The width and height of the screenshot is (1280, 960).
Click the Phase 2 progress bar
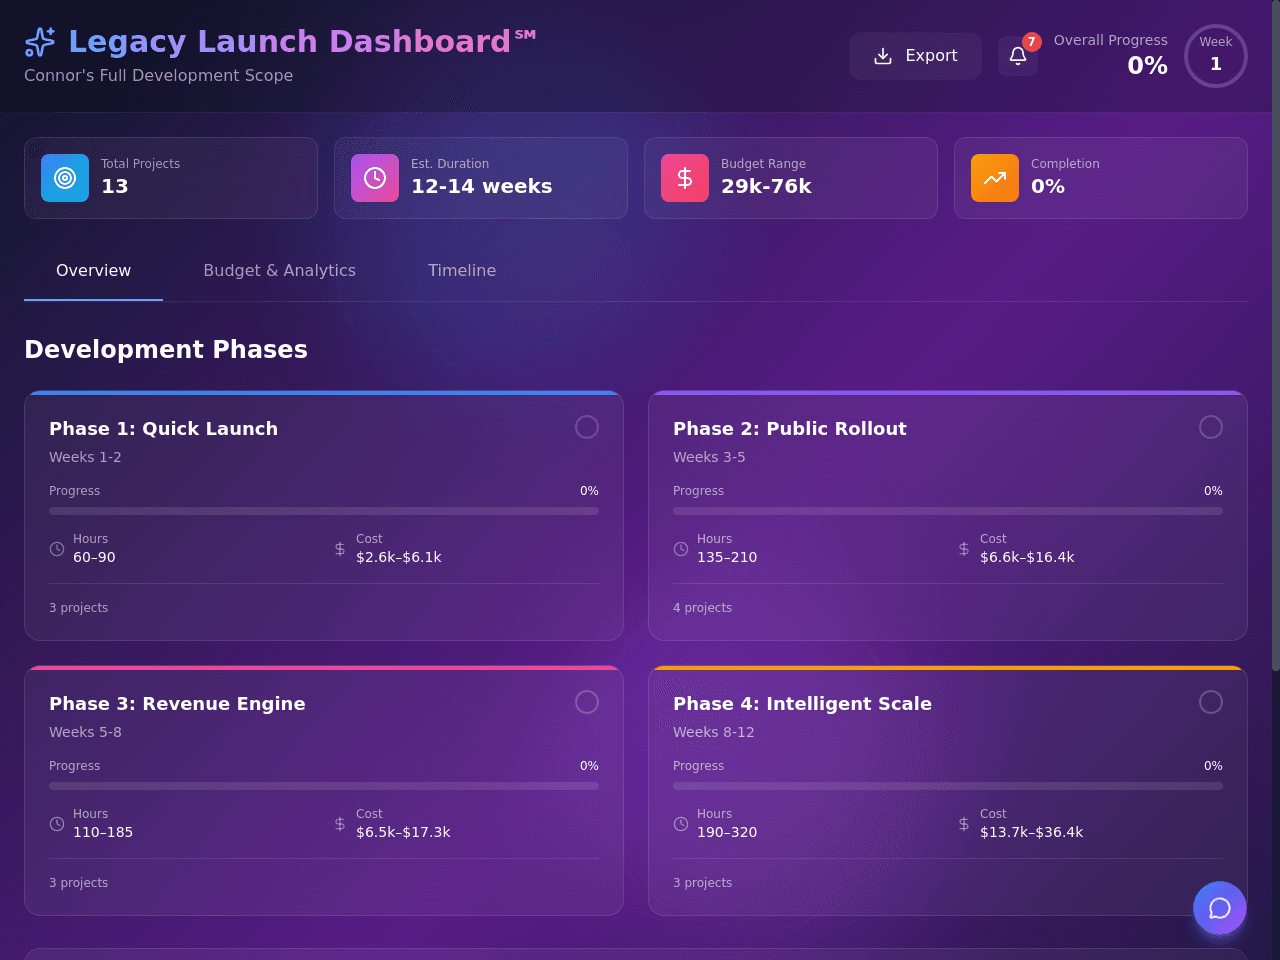pos(948,511)
